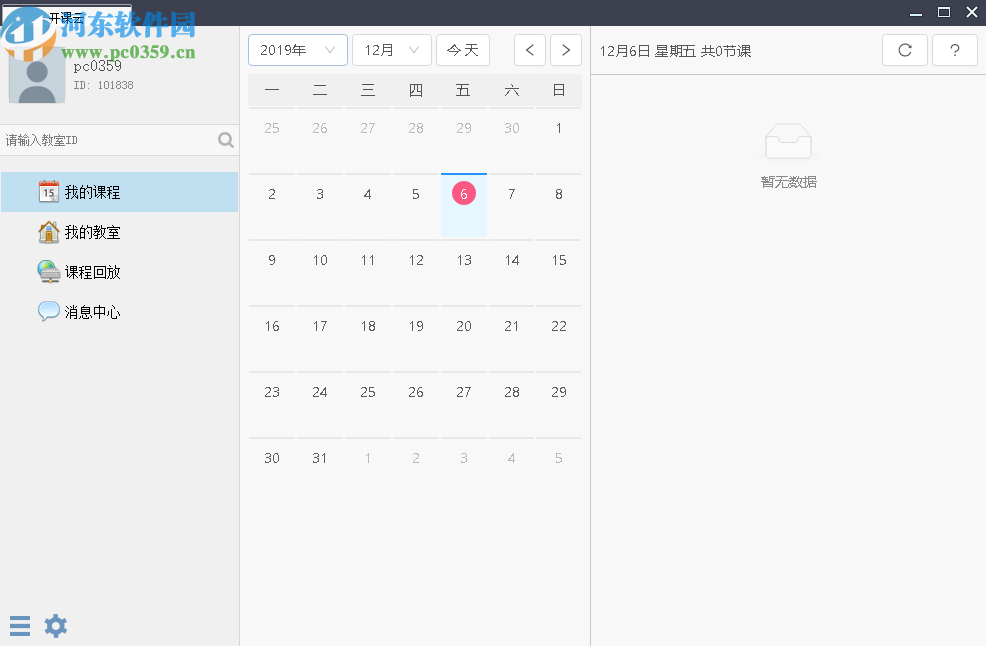The image size is (986, 646).
Task: Open 我的课程 from the sidebar
Action: [119, 192]
